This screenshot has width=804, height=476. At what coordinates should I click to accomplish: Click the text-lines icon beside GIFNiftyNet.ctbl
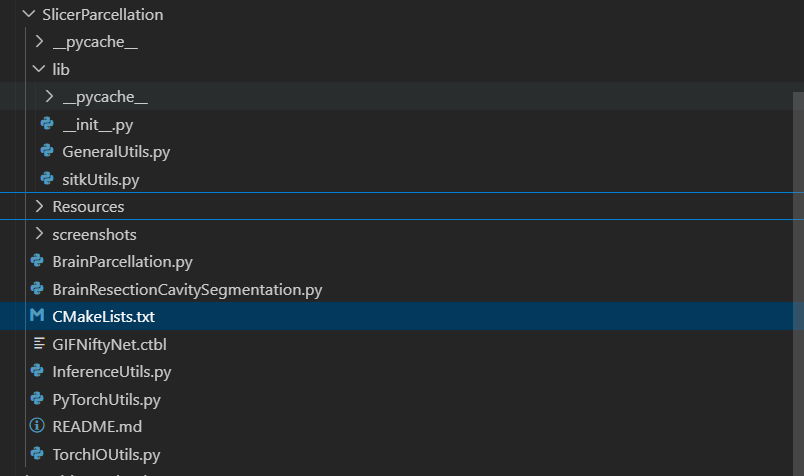click(39, 343)
